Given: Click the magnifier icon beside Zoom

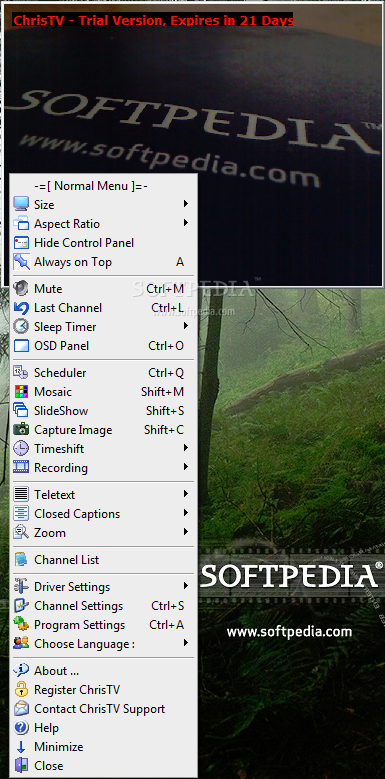Looking at the screenshot, I should pyautogui.click(x=21, y=533).
